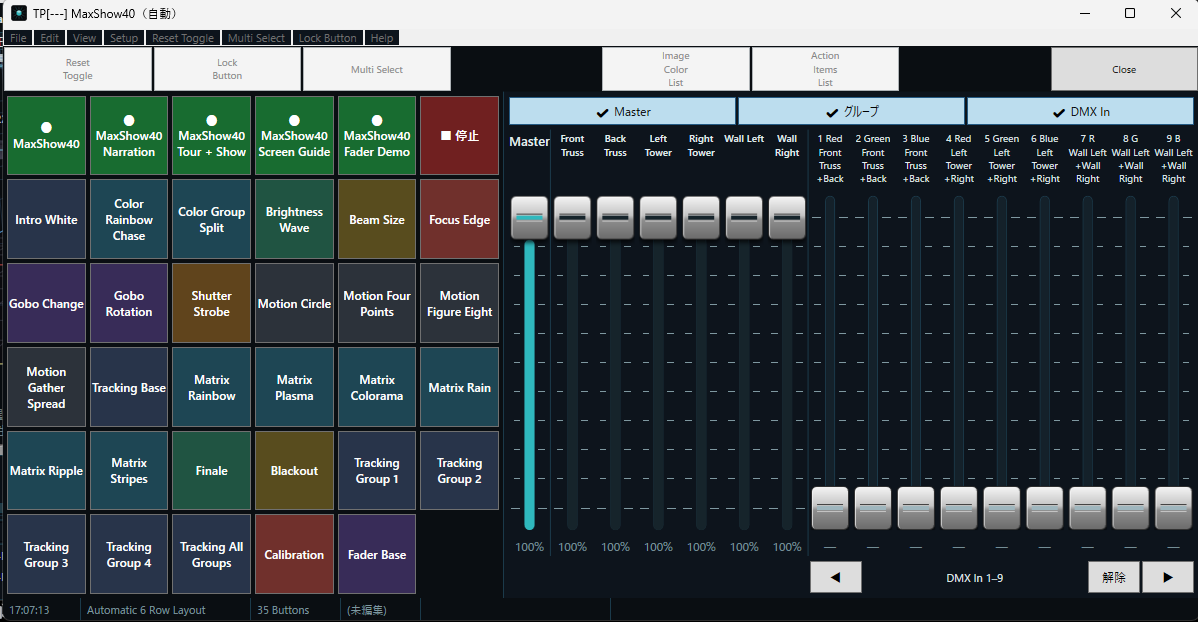Click the Fader Base button
The height and width of the screenshot is (622, 1198).
[x=377, y=555]
